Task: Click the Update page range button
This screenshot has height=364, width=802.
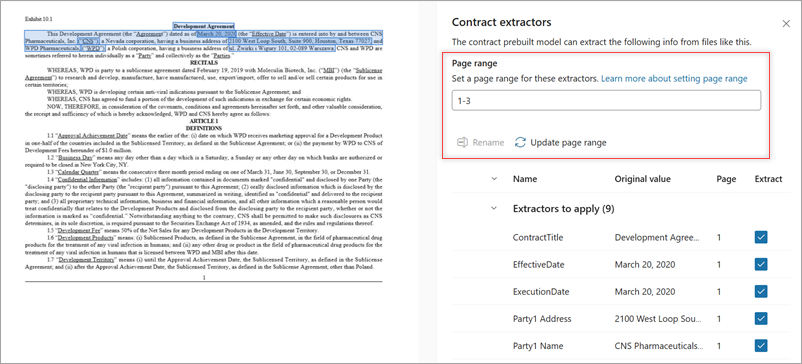Action: [561, 143]
